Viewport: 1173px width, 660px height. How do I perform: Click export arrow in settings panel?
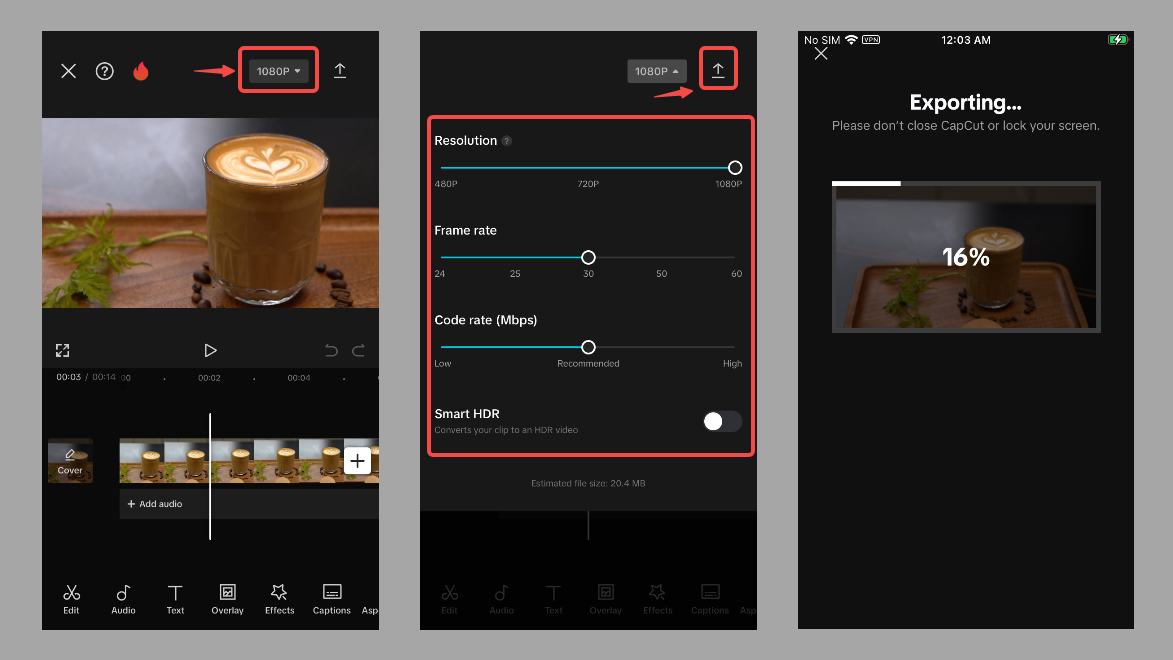coord(718,70)
